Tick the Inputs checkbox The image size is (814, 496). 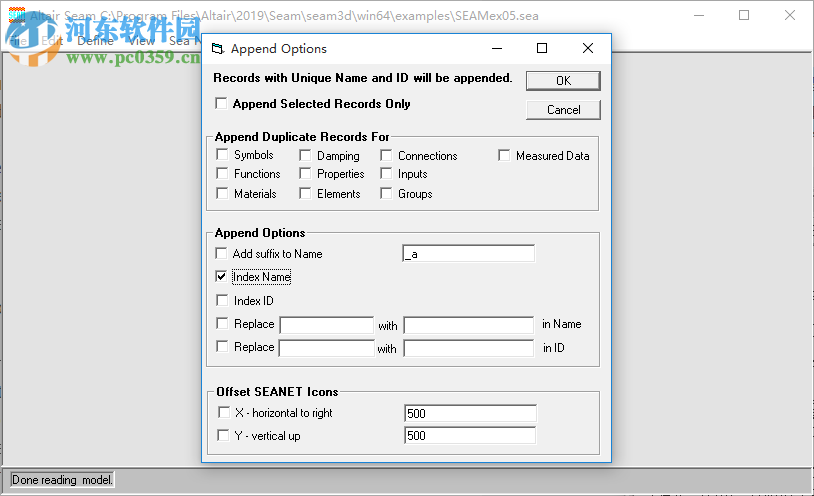coord(386,173)
